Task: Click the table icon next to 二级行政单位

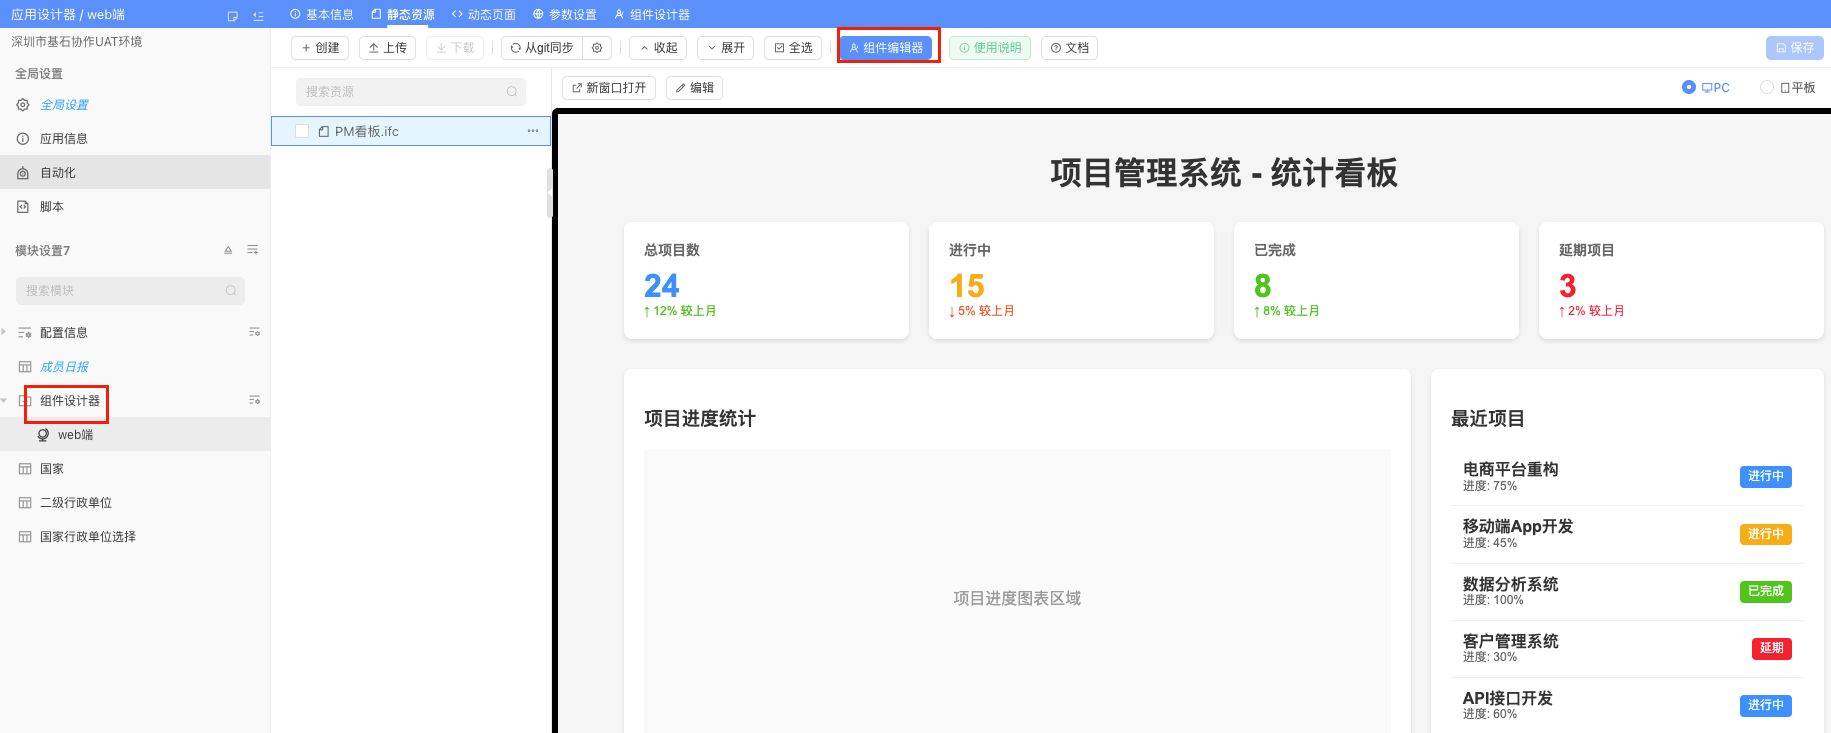Action: [x=25, y=503]
